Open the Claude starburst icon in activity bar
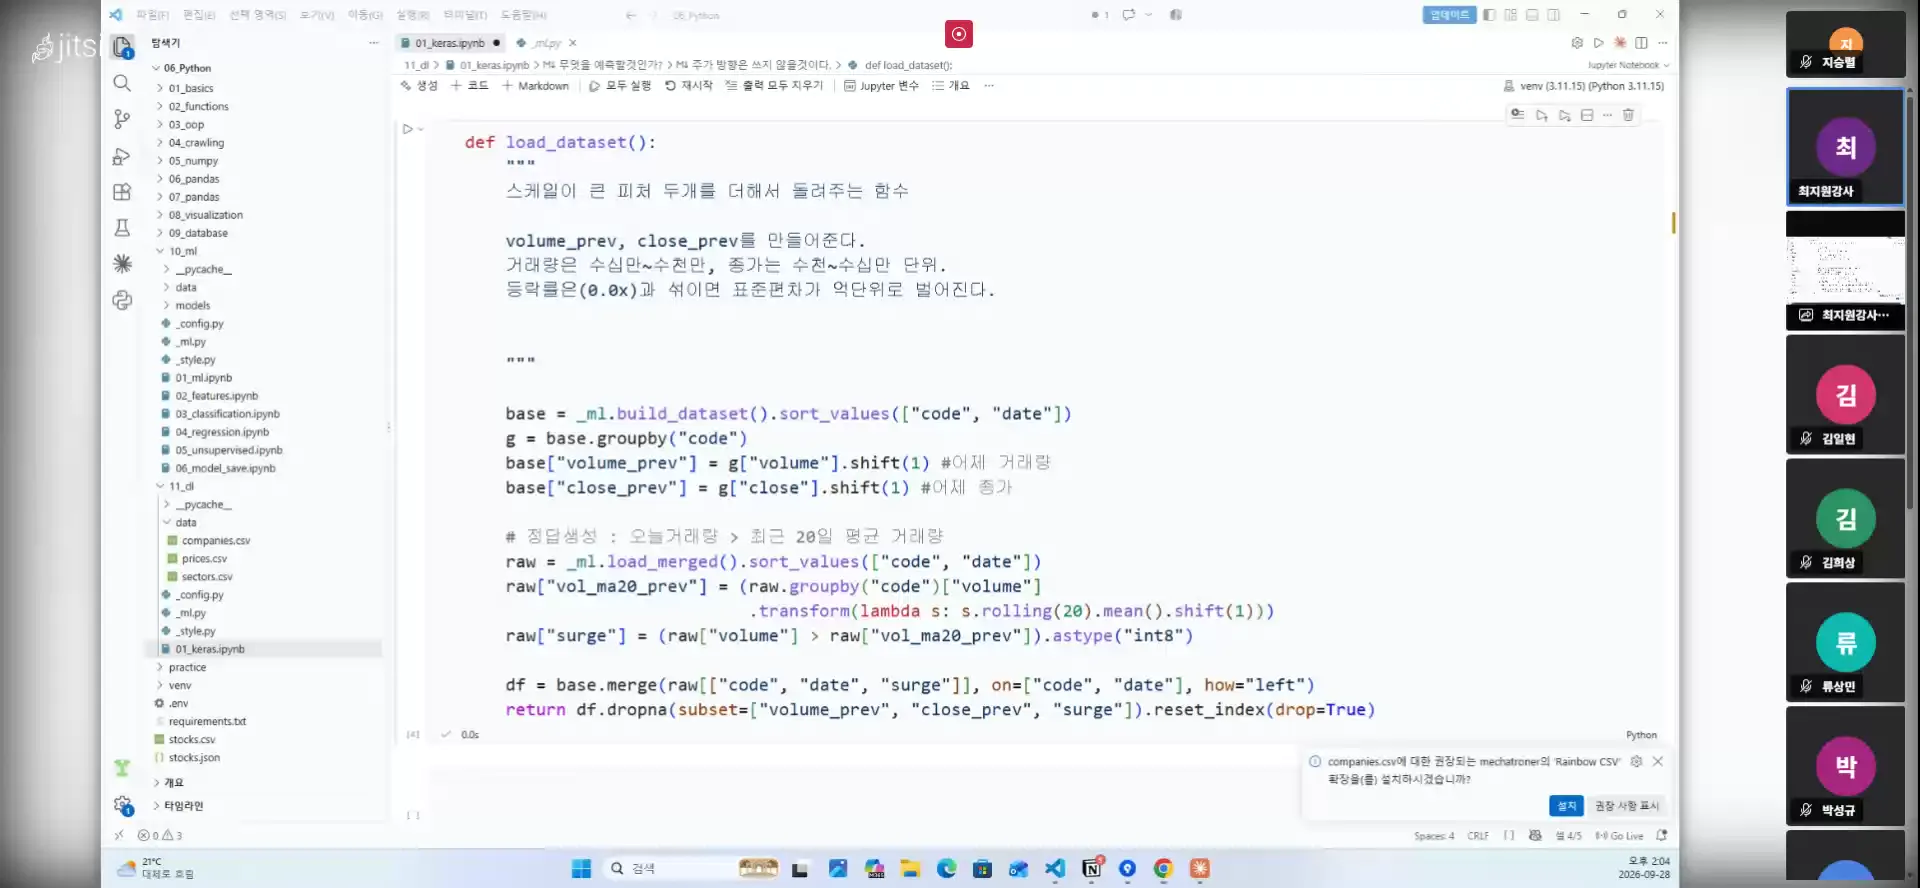Viewport: 1920px width, 888px height. pyautogui.click(x=122, y=263)
